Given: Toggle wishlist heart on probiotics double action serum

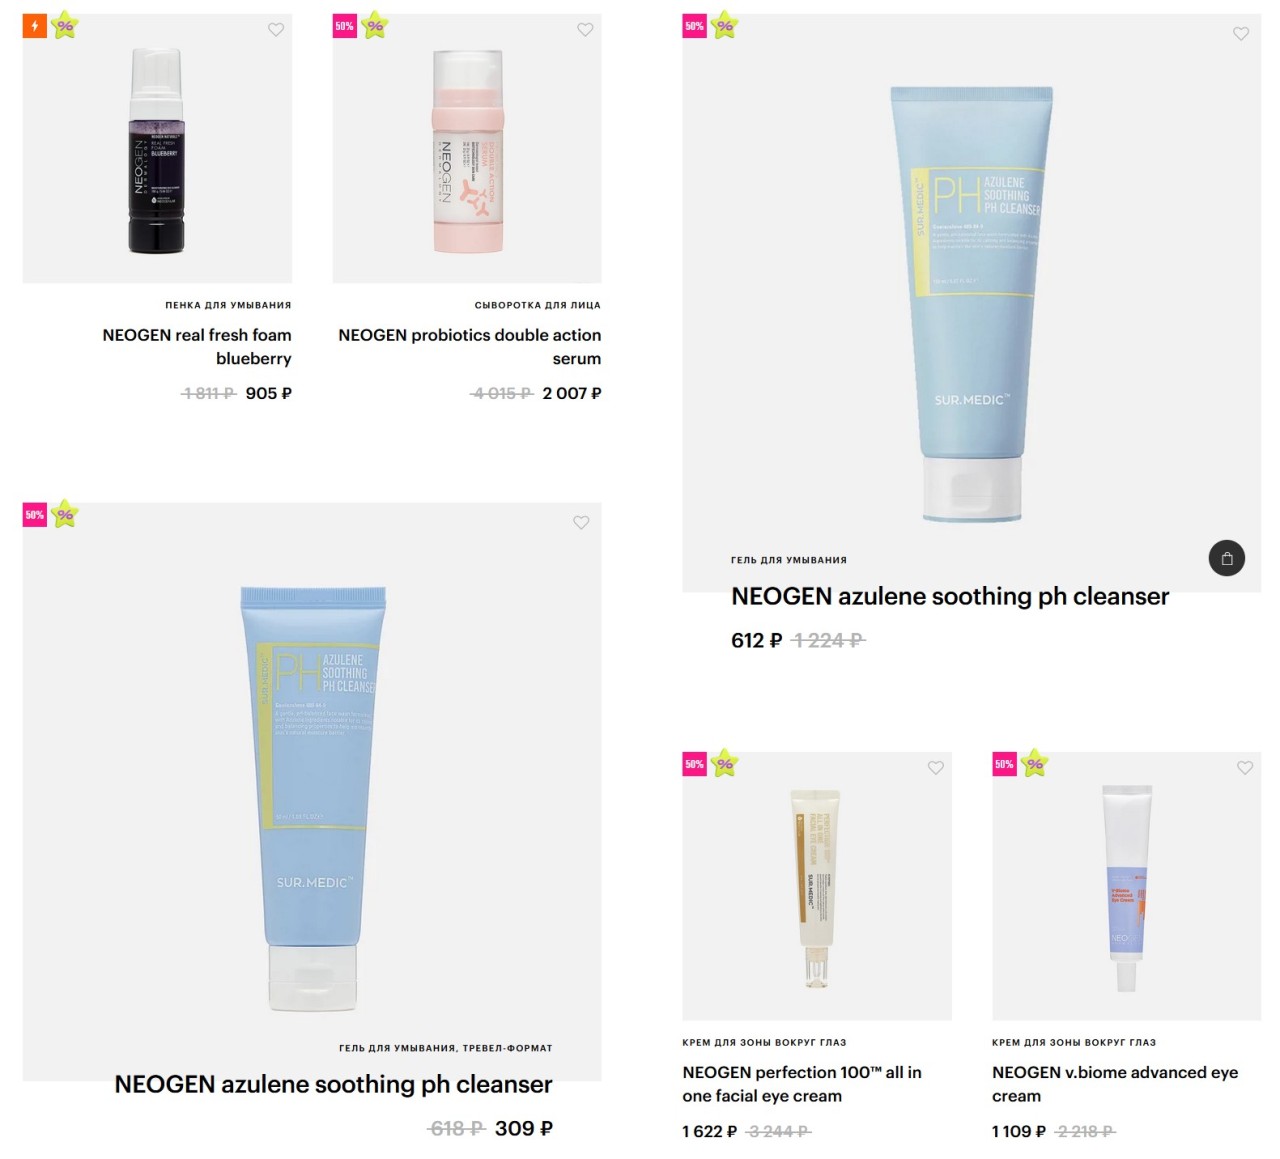Looking at the screenshot, I should (585, 30).
